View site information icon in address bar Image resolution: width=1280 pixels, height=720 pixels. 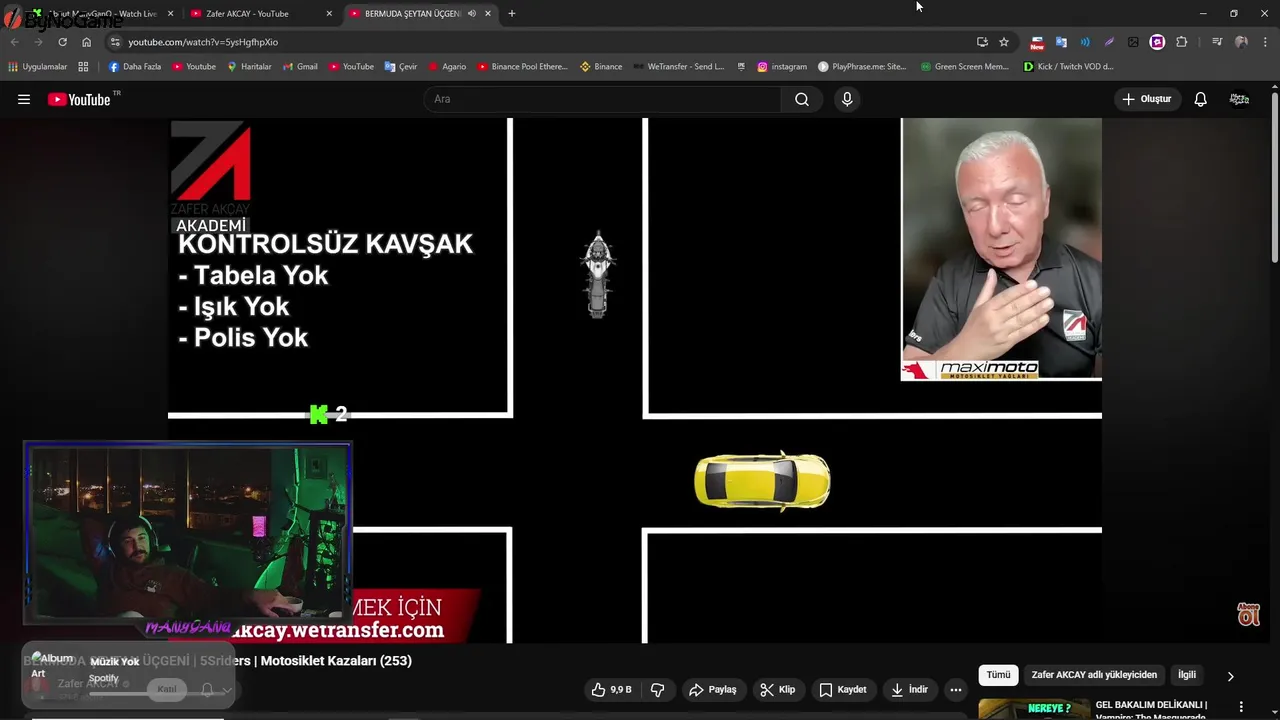pyautogui.click(x=115, y=42)
